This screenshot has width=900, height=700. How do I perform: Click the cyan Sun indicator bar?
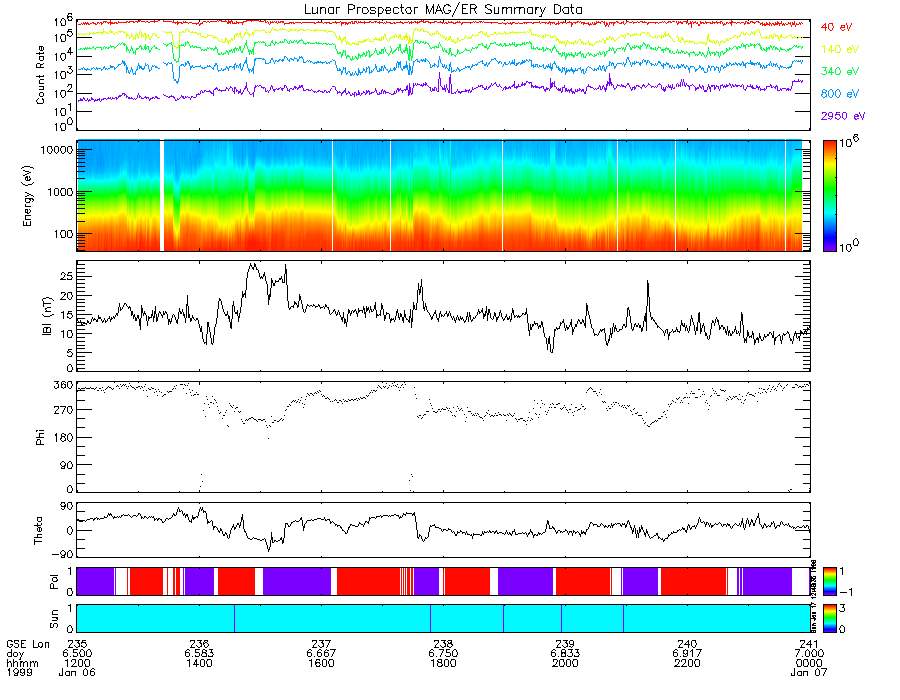(443, 618)
